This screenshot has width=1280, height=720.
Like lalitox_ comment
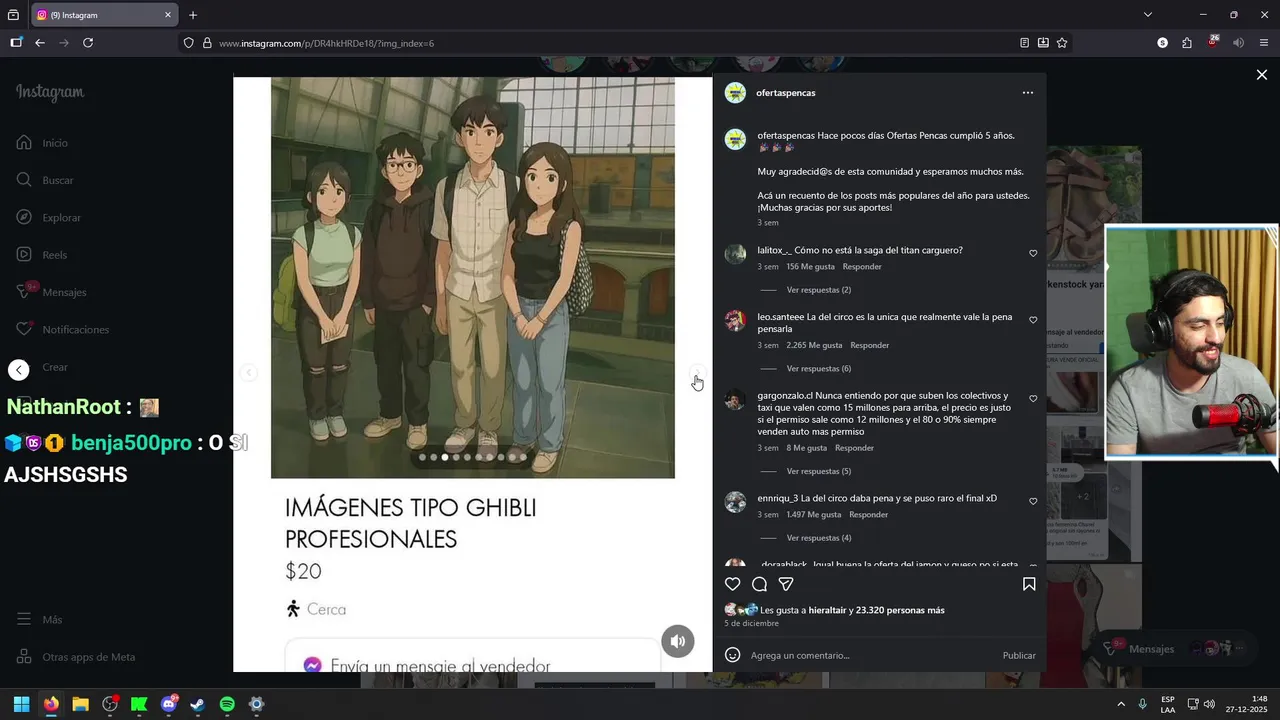(1033, 254)
